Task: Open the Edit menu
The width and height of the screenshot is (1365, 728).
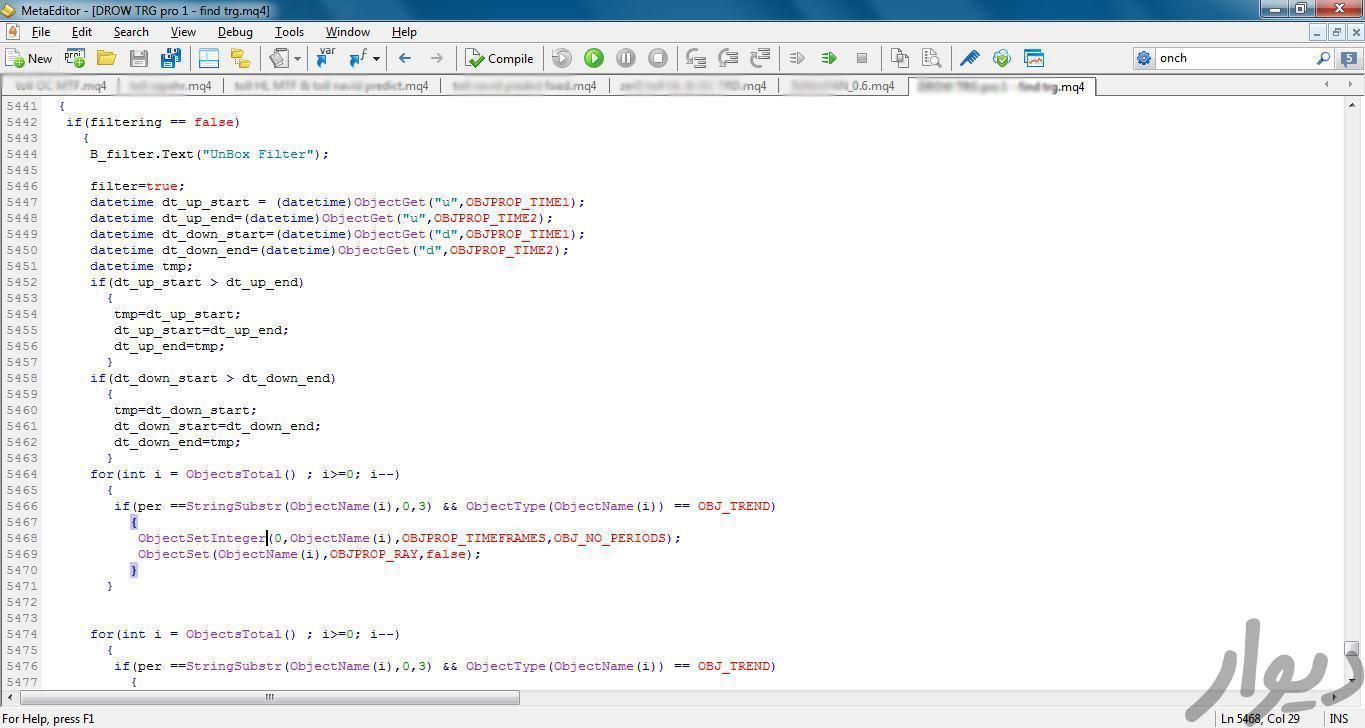Action: [x=82, y=32]
